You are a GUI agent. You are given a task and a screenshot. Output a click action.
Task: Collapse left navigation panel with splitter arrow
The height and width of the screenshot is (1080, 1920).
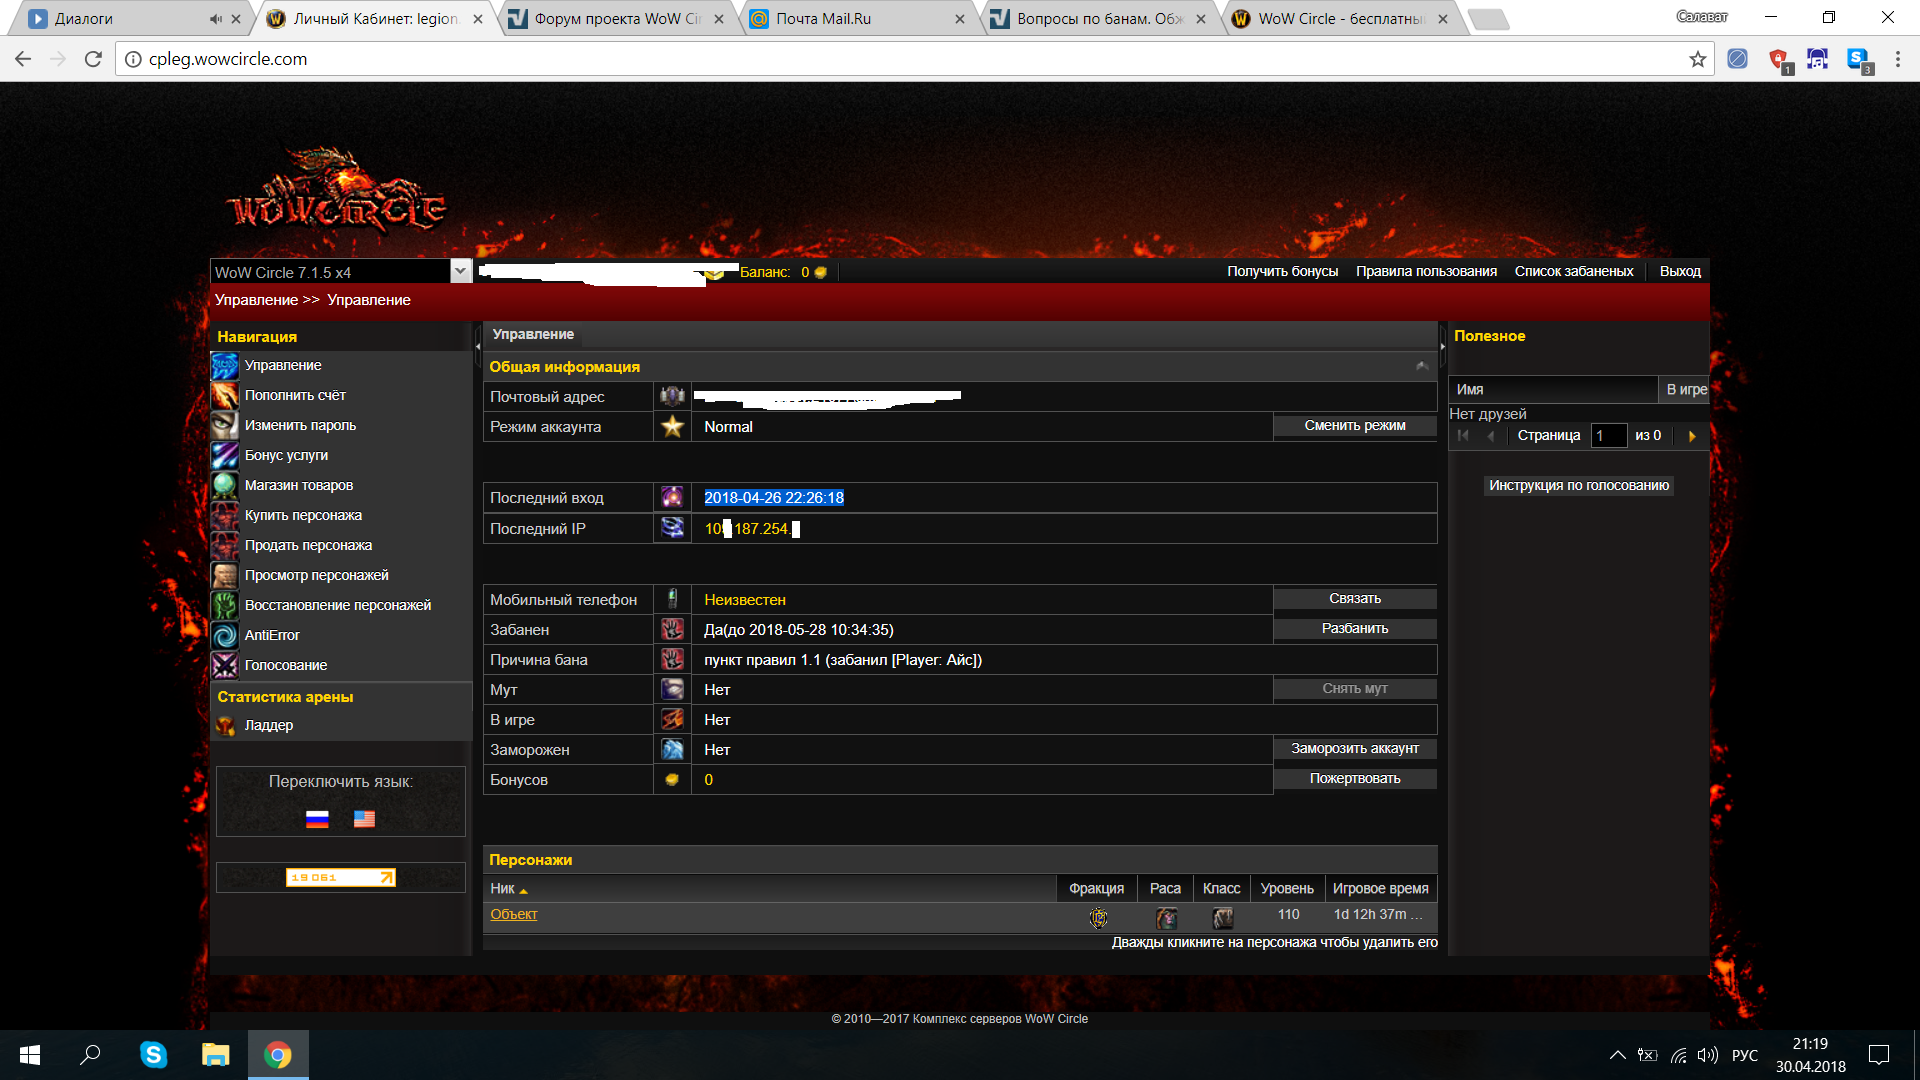[477, 347]
